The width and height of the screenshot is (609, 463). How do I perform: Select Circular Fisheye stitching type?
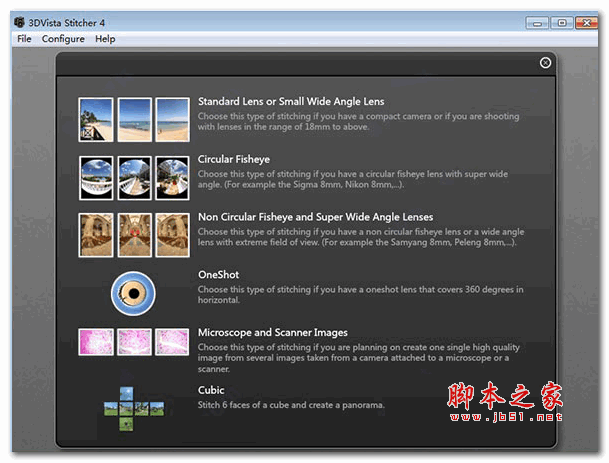click(234, 159)
